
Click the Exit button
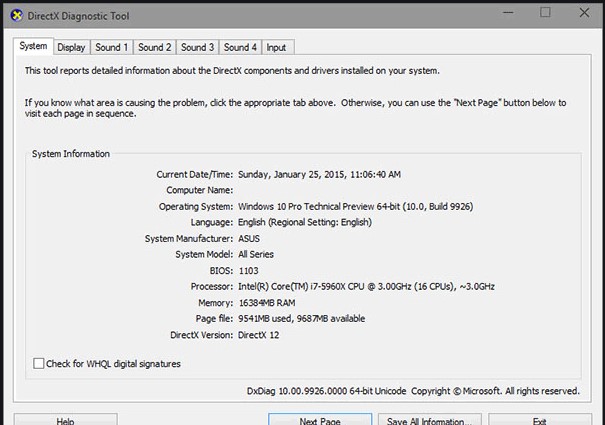point(540,420)
